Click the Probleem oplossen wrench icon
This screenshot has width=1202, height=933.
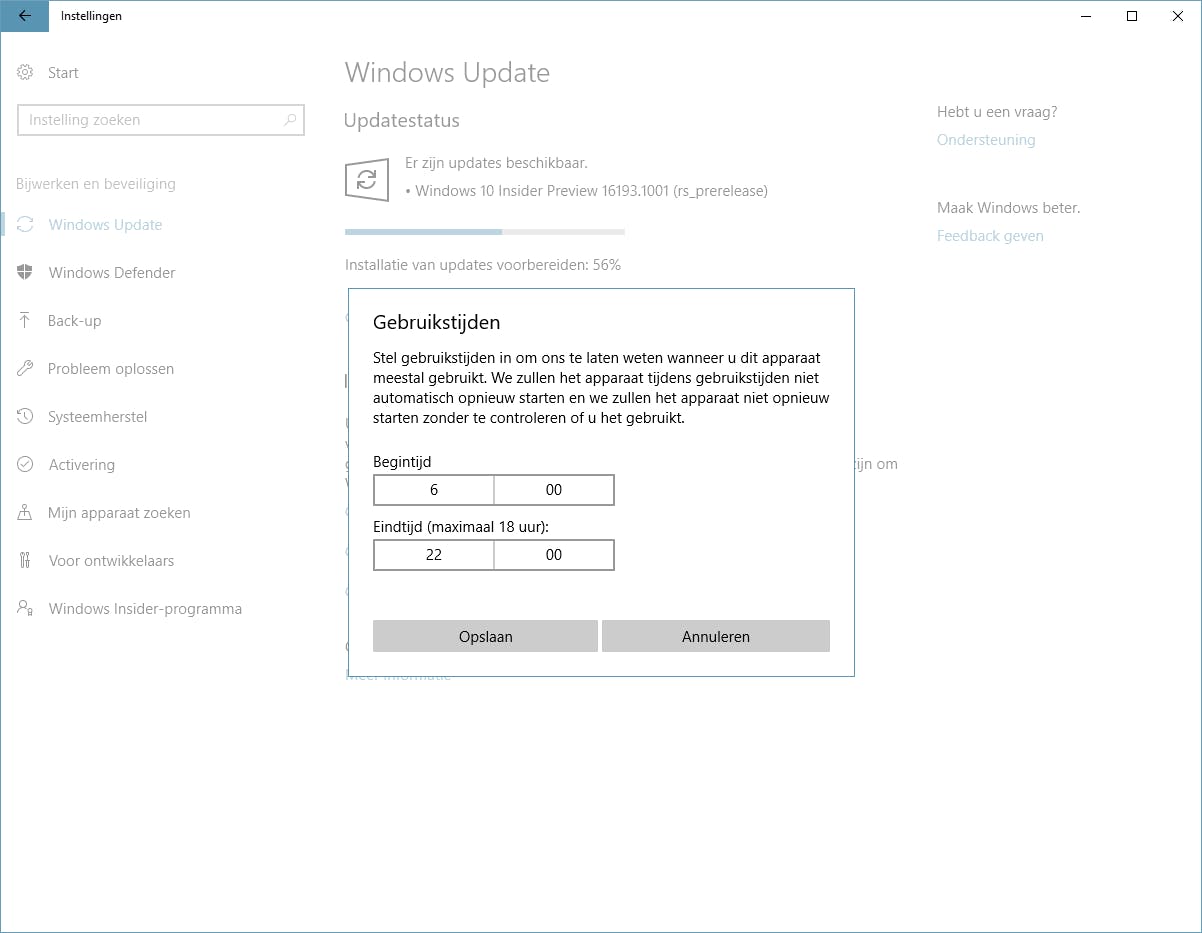[x=25, y=369]
